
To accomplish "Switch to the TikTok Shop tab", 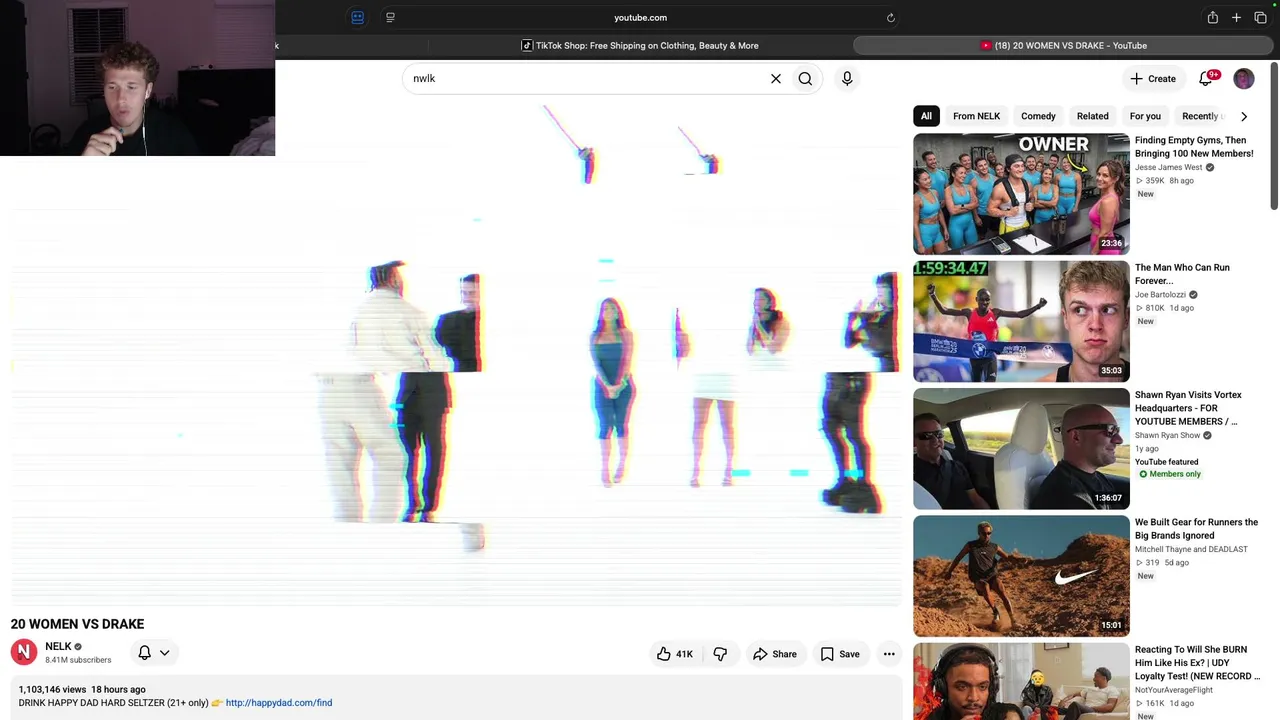I will click(x=640, y=45).
